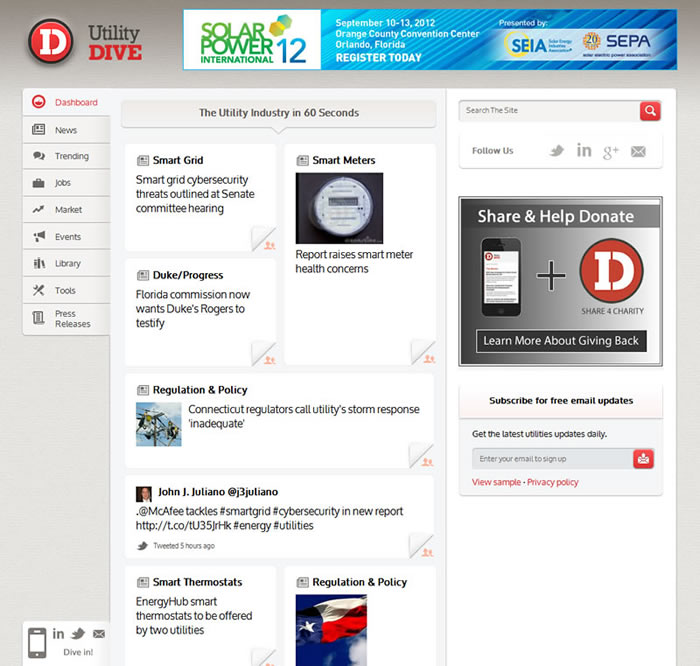Image resolution: width=700 pixels, height=666 pixels.
Task: Click the email signup input field
Action: click(553, 459)
